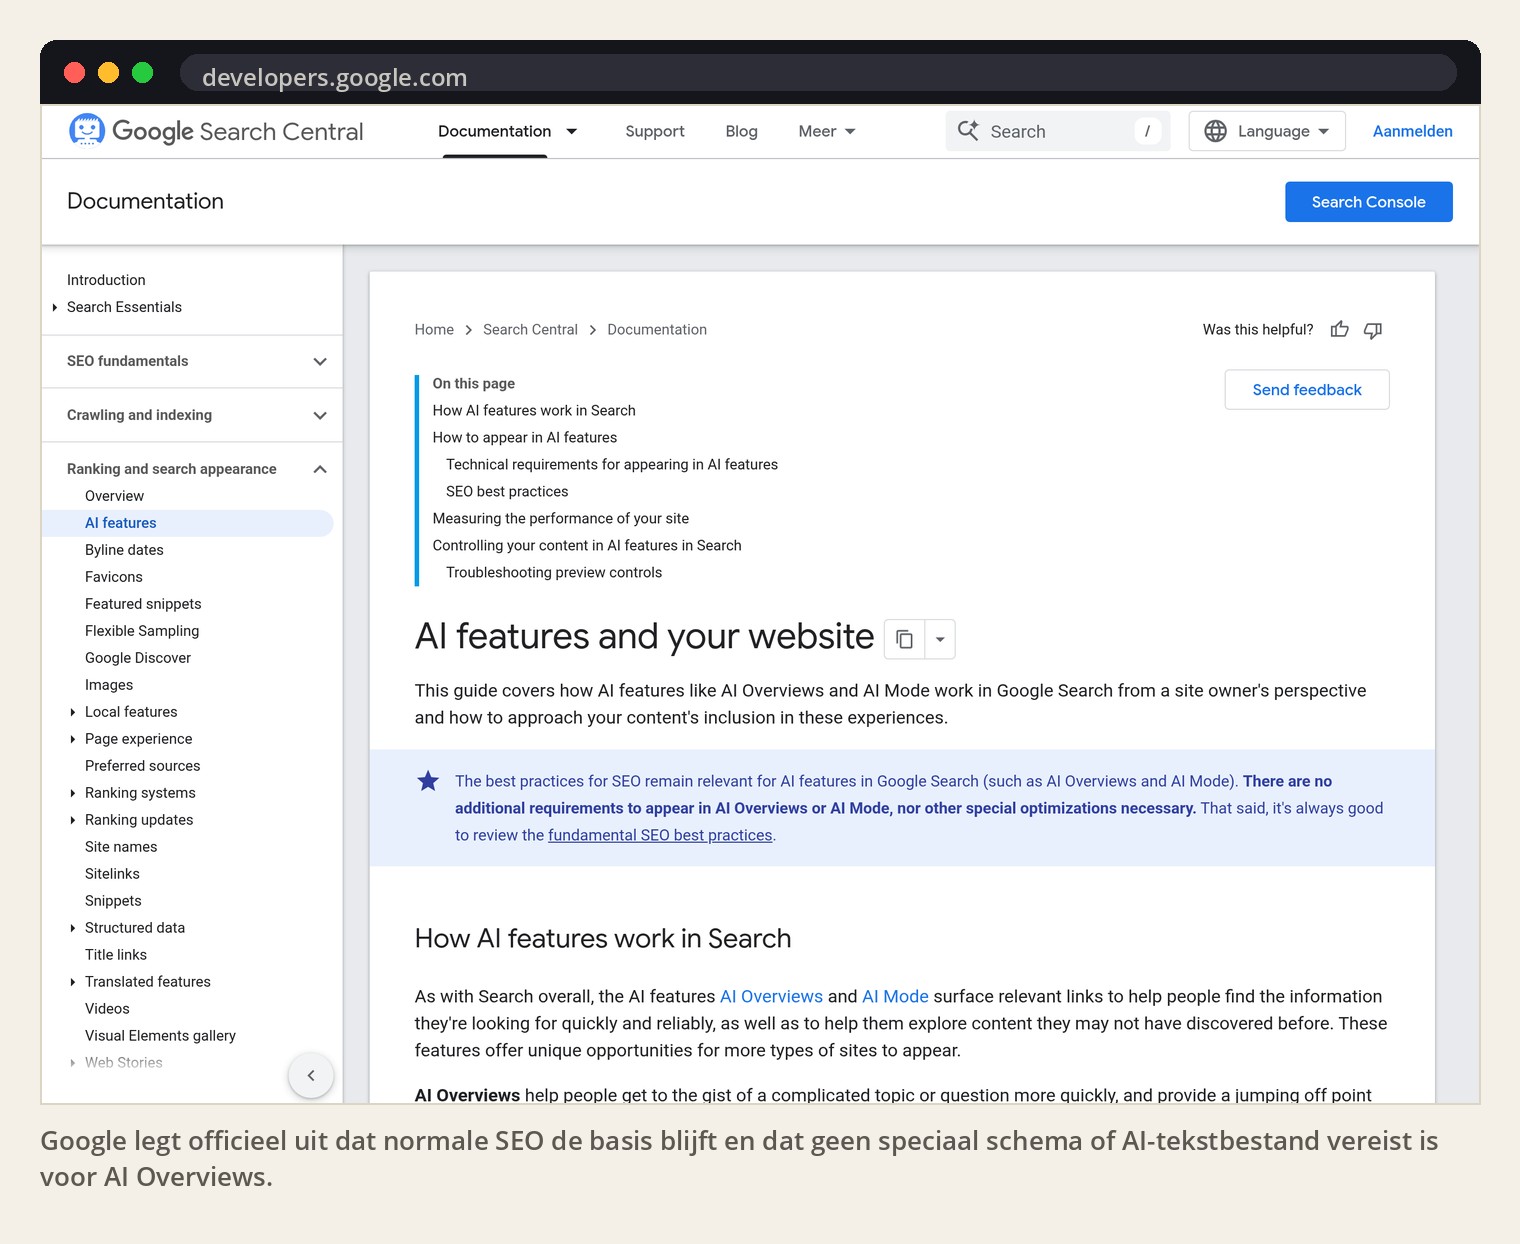Expand the Structured data arrow
The width and height of the screenshot is (1520, 1244).
[72, 928]
